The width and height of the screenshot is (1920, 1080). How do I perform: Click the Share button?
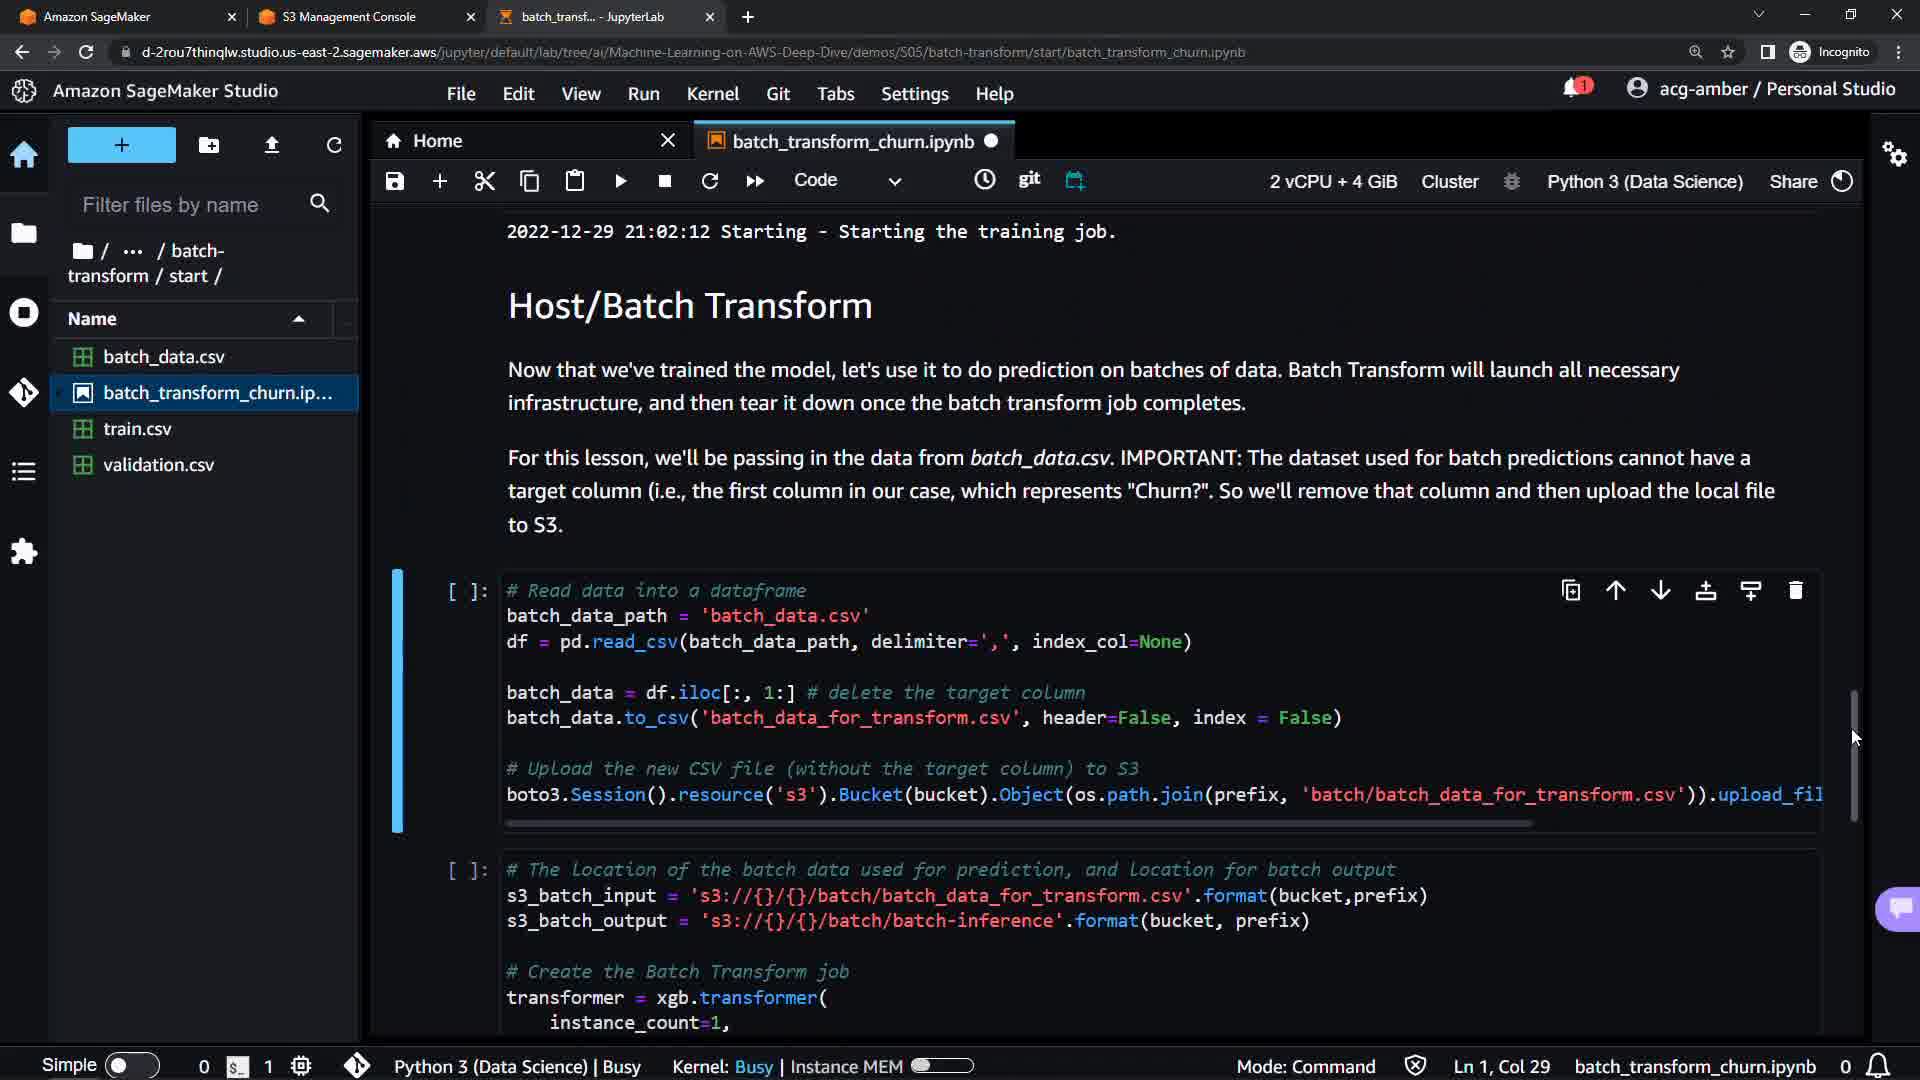point(1793,181)
